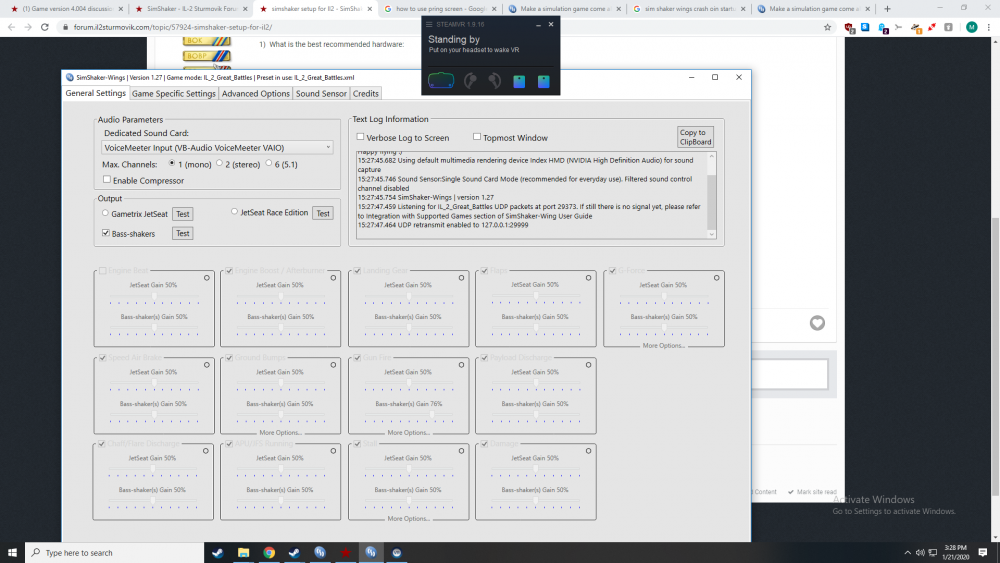Click the text log scrollbar down arrow

pyautogui.click(x=712, y=235)
